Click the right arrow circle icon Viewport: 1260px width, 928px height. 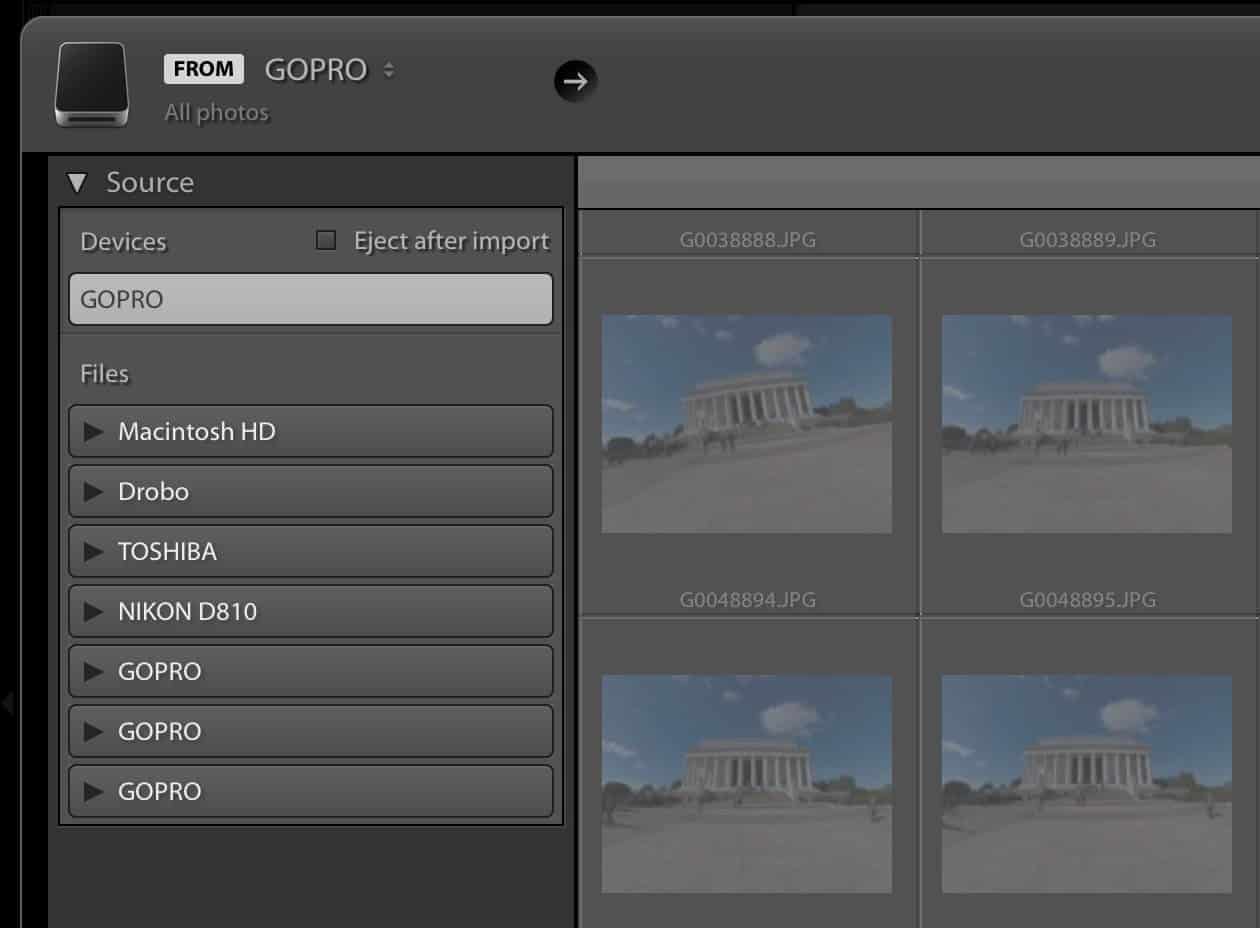575,81
